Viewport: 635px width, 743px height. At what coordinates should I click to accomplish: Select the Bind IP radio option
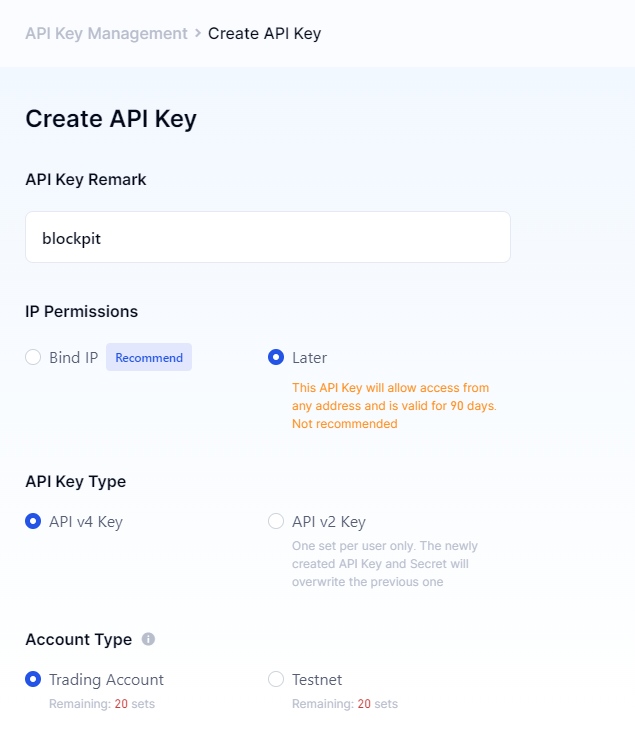pos(34,357)
